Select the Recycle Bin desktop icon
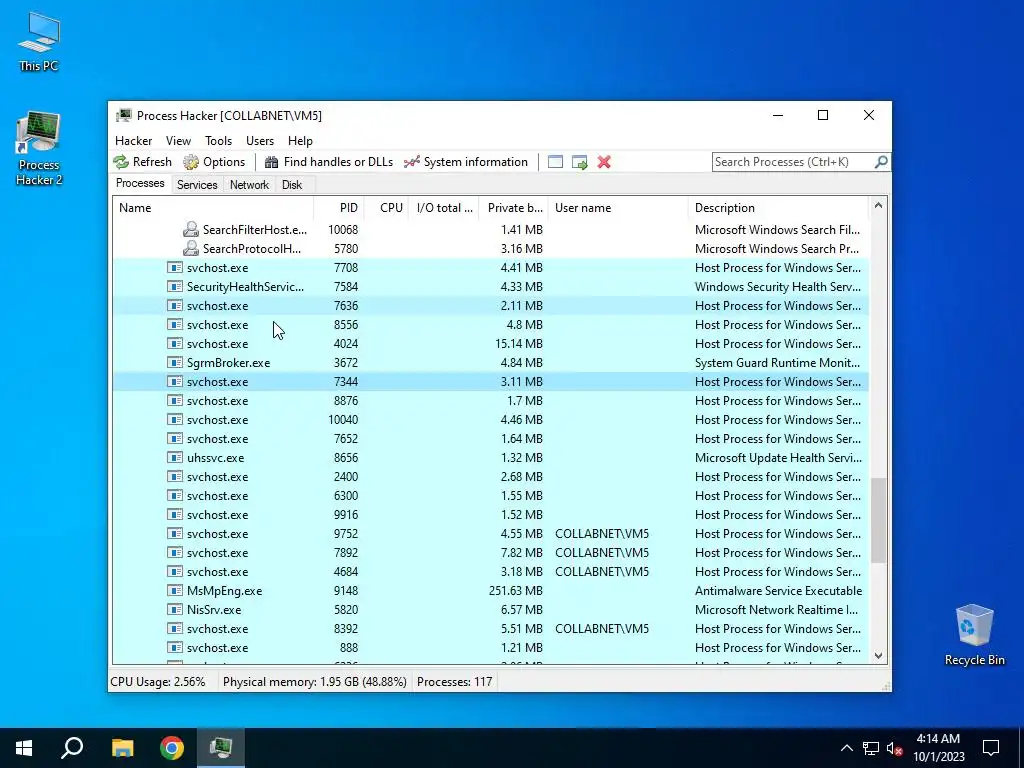 tap(974, 635)
